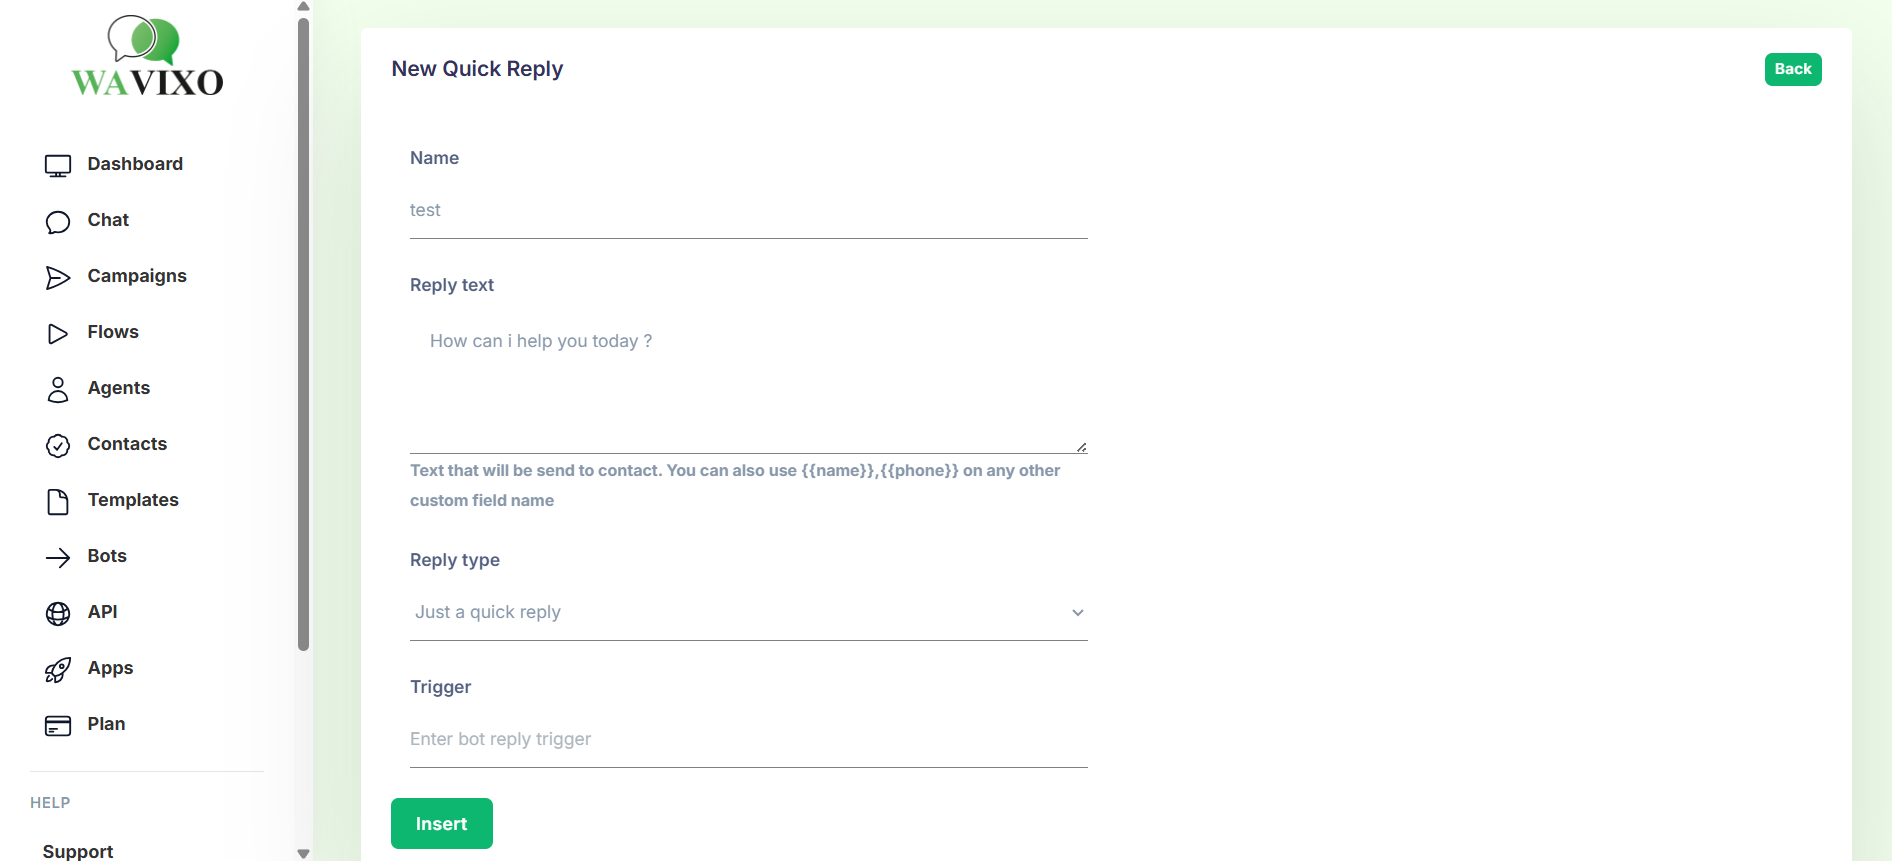The image size is (1892, 861).
Task: Click the Apps rocket icon
Action: [58, 670]
